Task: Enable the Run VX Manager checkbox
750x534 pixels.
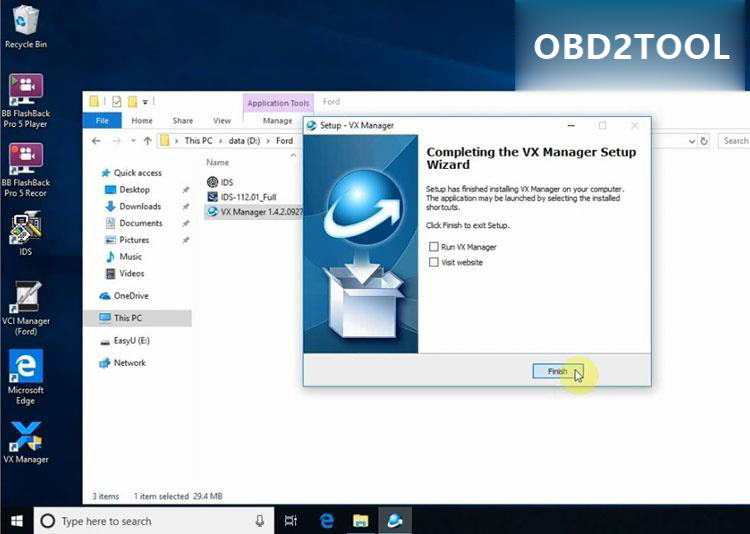Action: tap(433, 246)
